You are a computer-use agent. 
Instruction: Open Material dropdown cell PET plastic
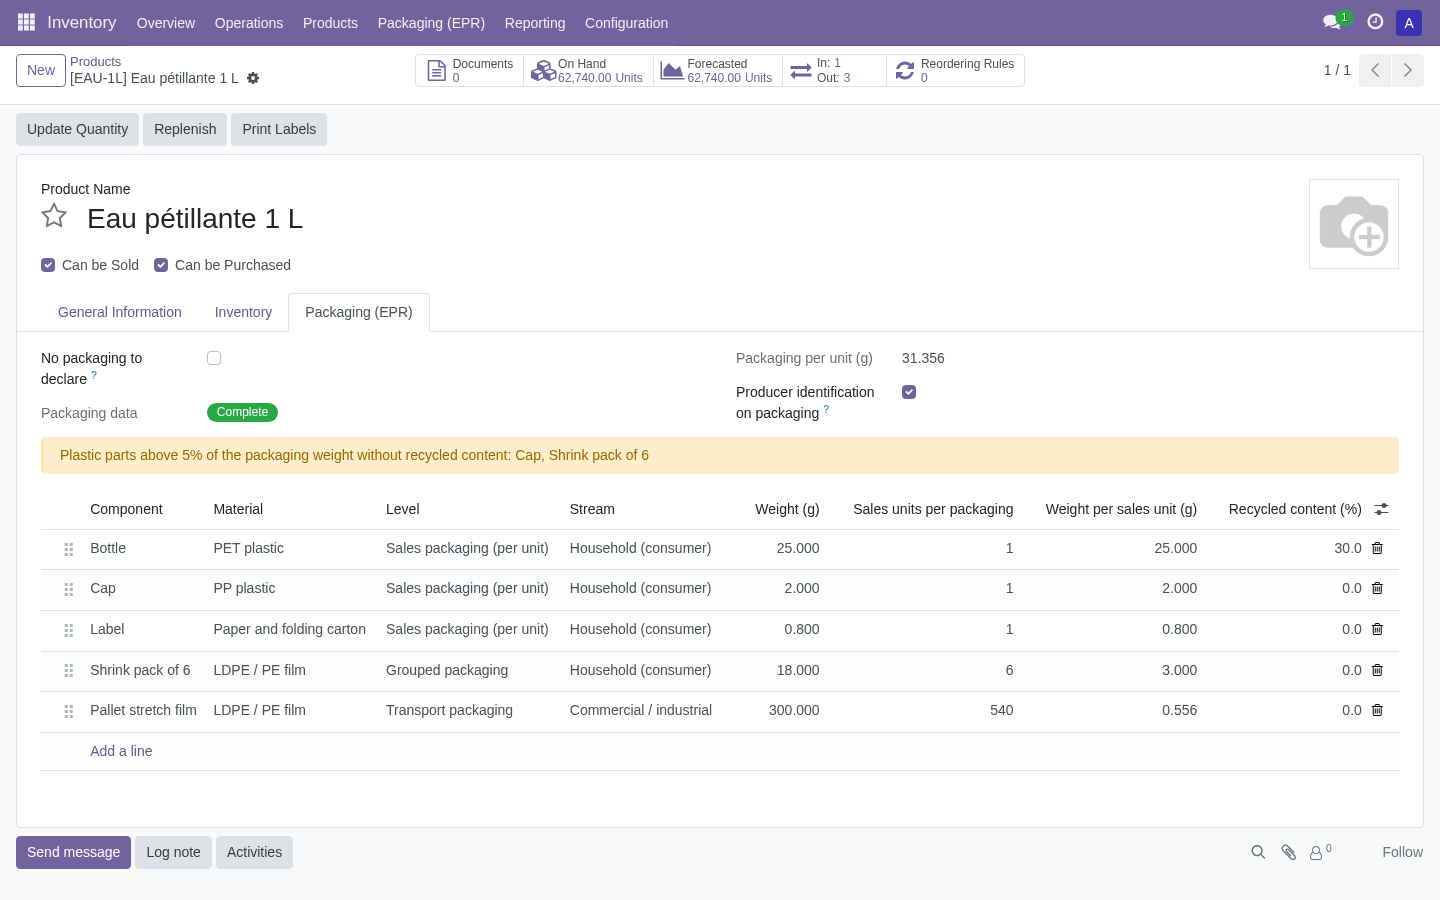(x=291, y=548)
